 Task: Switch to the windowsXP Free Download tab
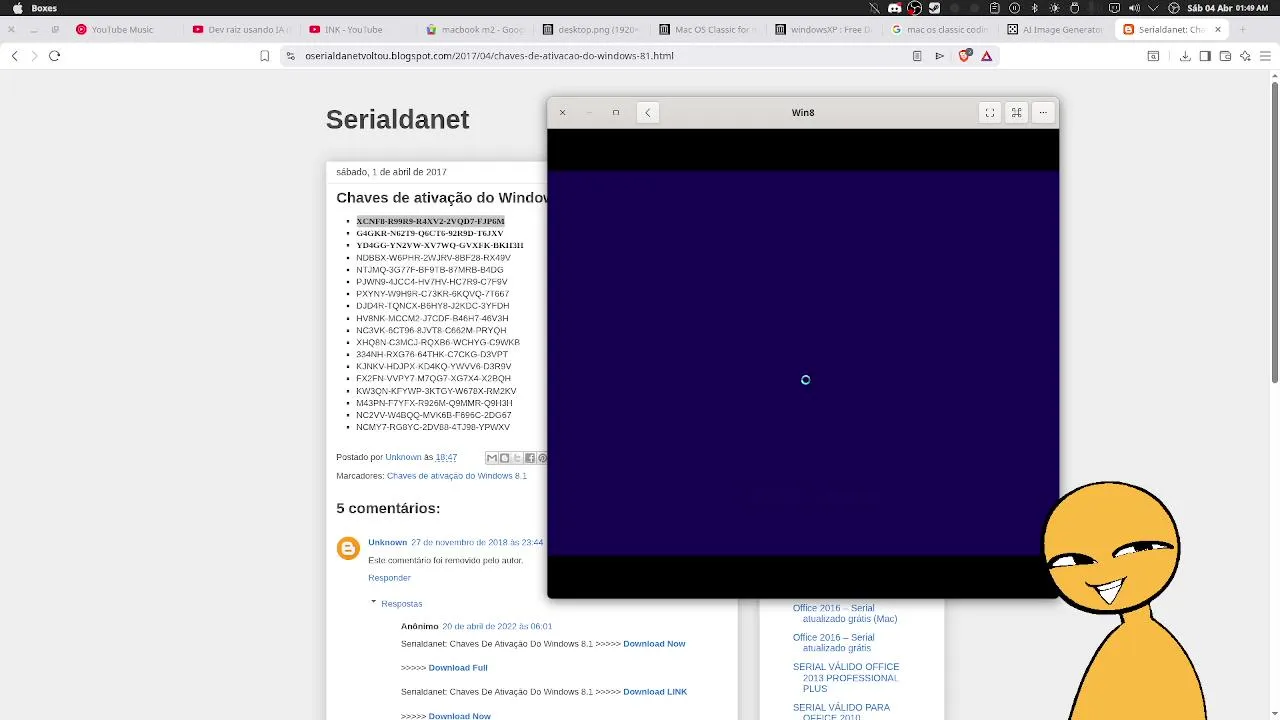pos(824,29)
